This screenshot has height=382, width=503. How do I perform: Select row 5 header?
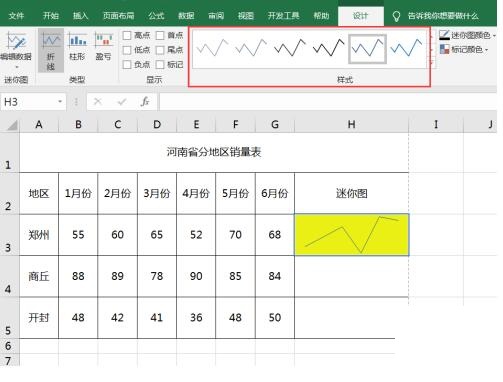[9, 318]
